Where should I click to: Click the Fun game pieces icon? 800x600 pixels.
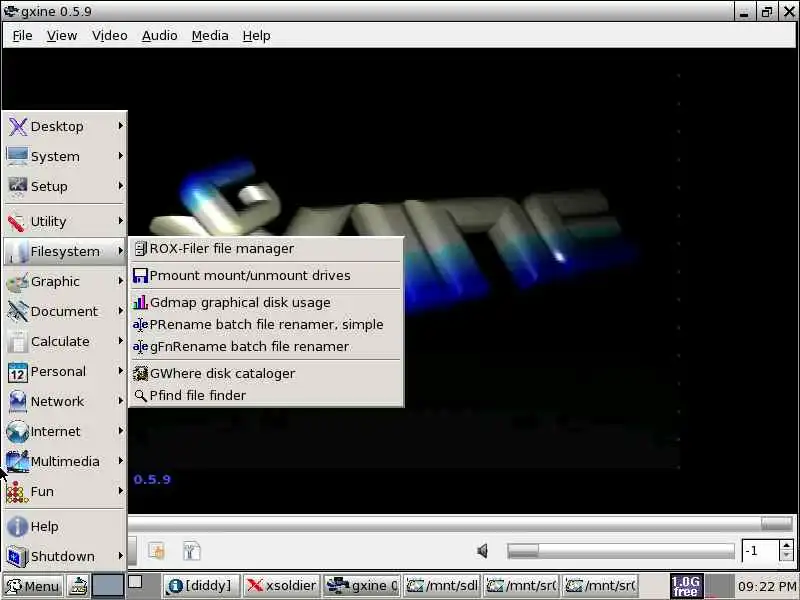[x=16, y=492]
